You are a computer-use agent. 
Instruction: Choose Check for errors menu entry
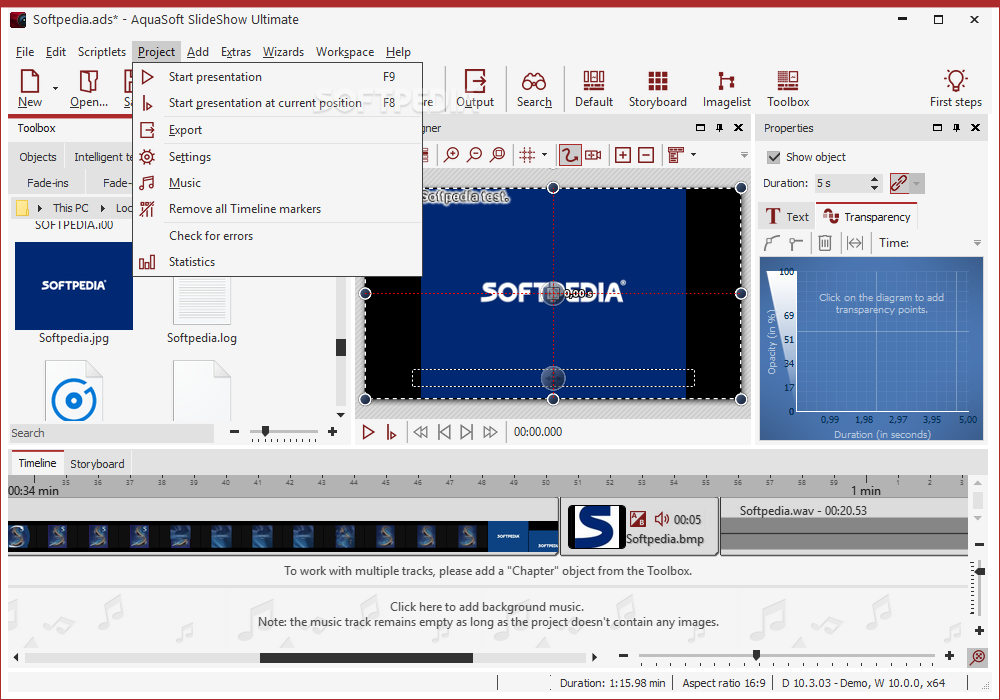[278, 236]
